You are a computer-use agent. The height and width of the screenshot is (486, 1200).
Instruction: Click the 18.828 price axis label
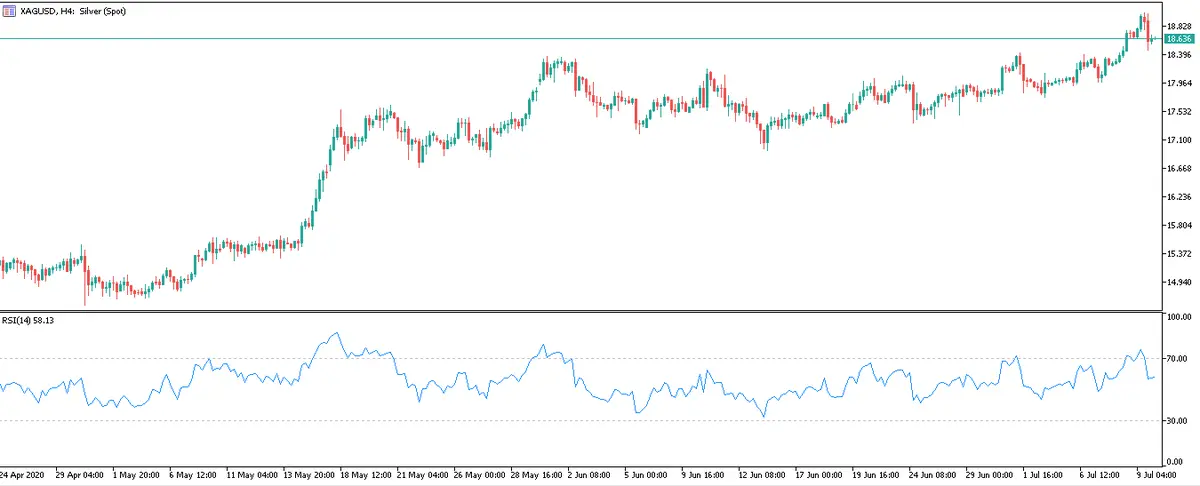click(x=1180, y=27)
